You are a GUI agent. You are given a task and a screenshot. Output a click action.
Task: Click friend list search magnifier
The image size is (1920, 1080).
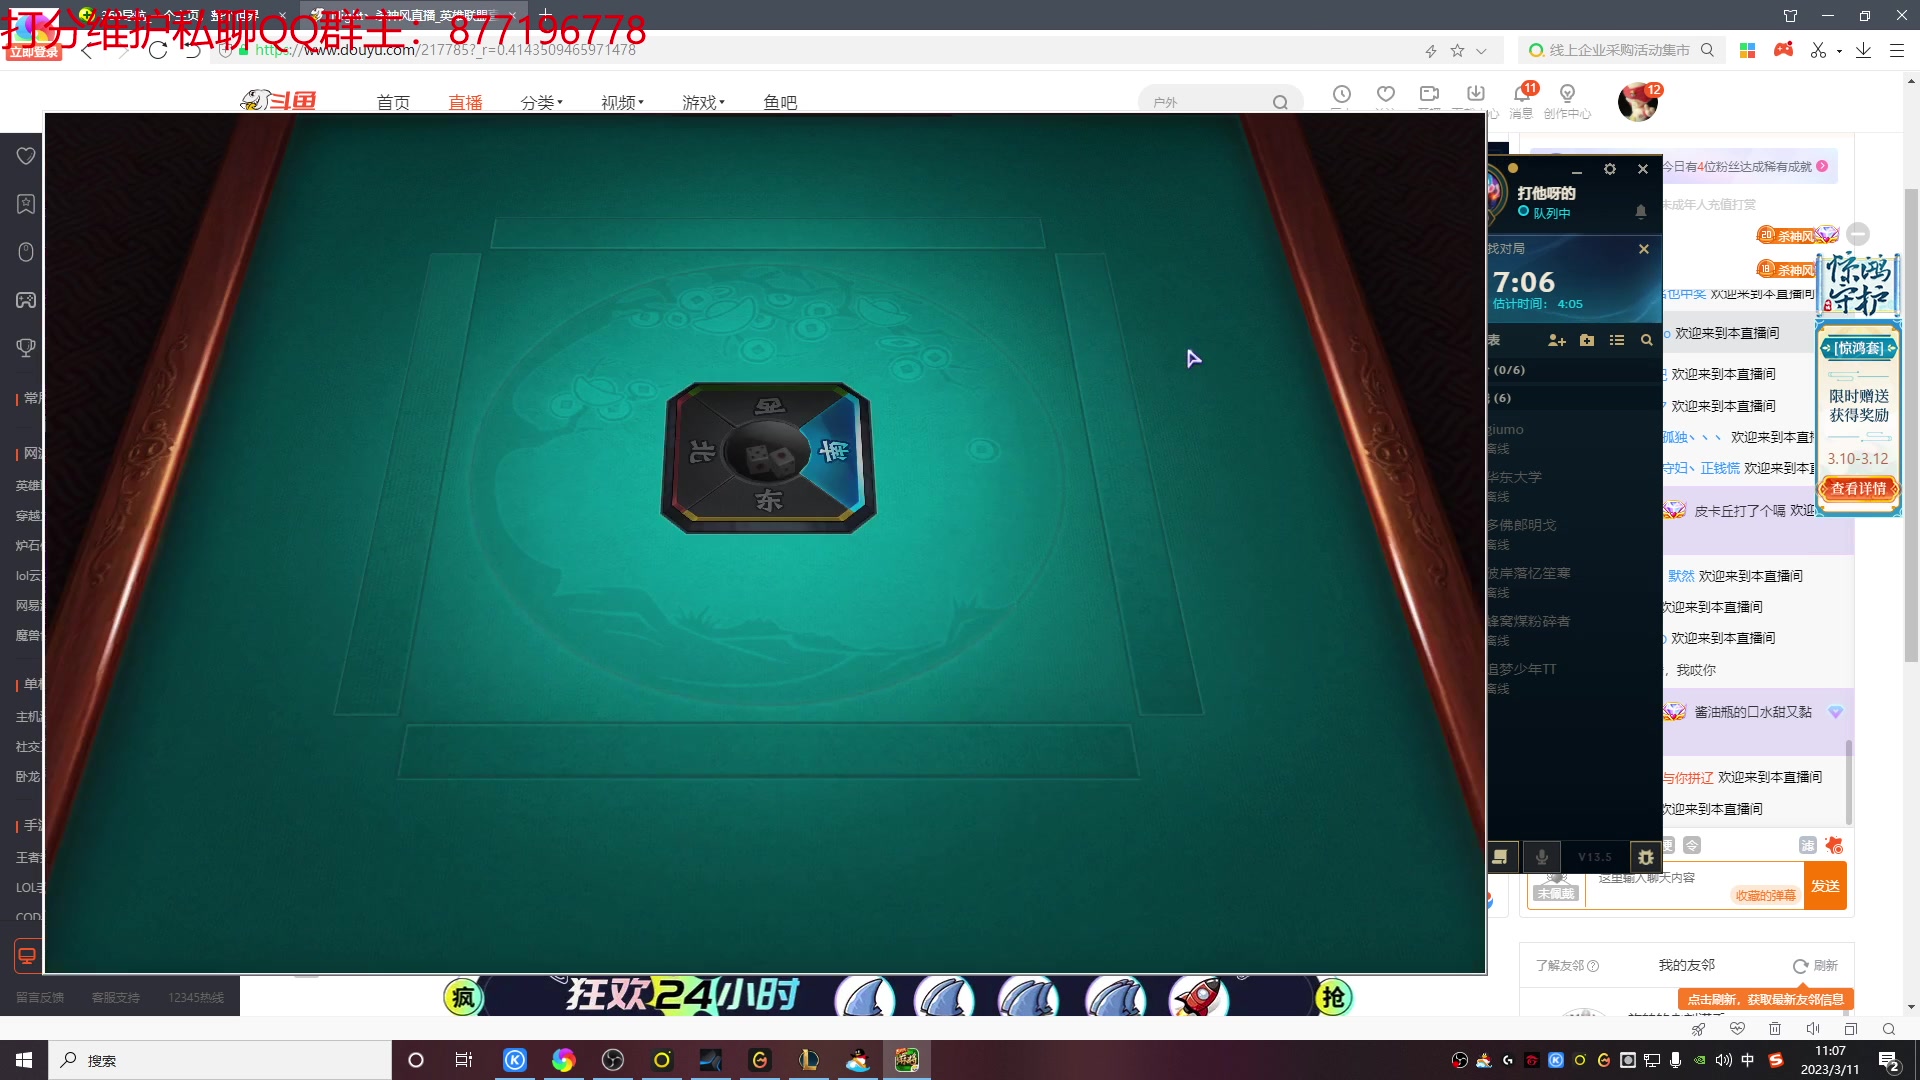click(x=1647, y=340)
